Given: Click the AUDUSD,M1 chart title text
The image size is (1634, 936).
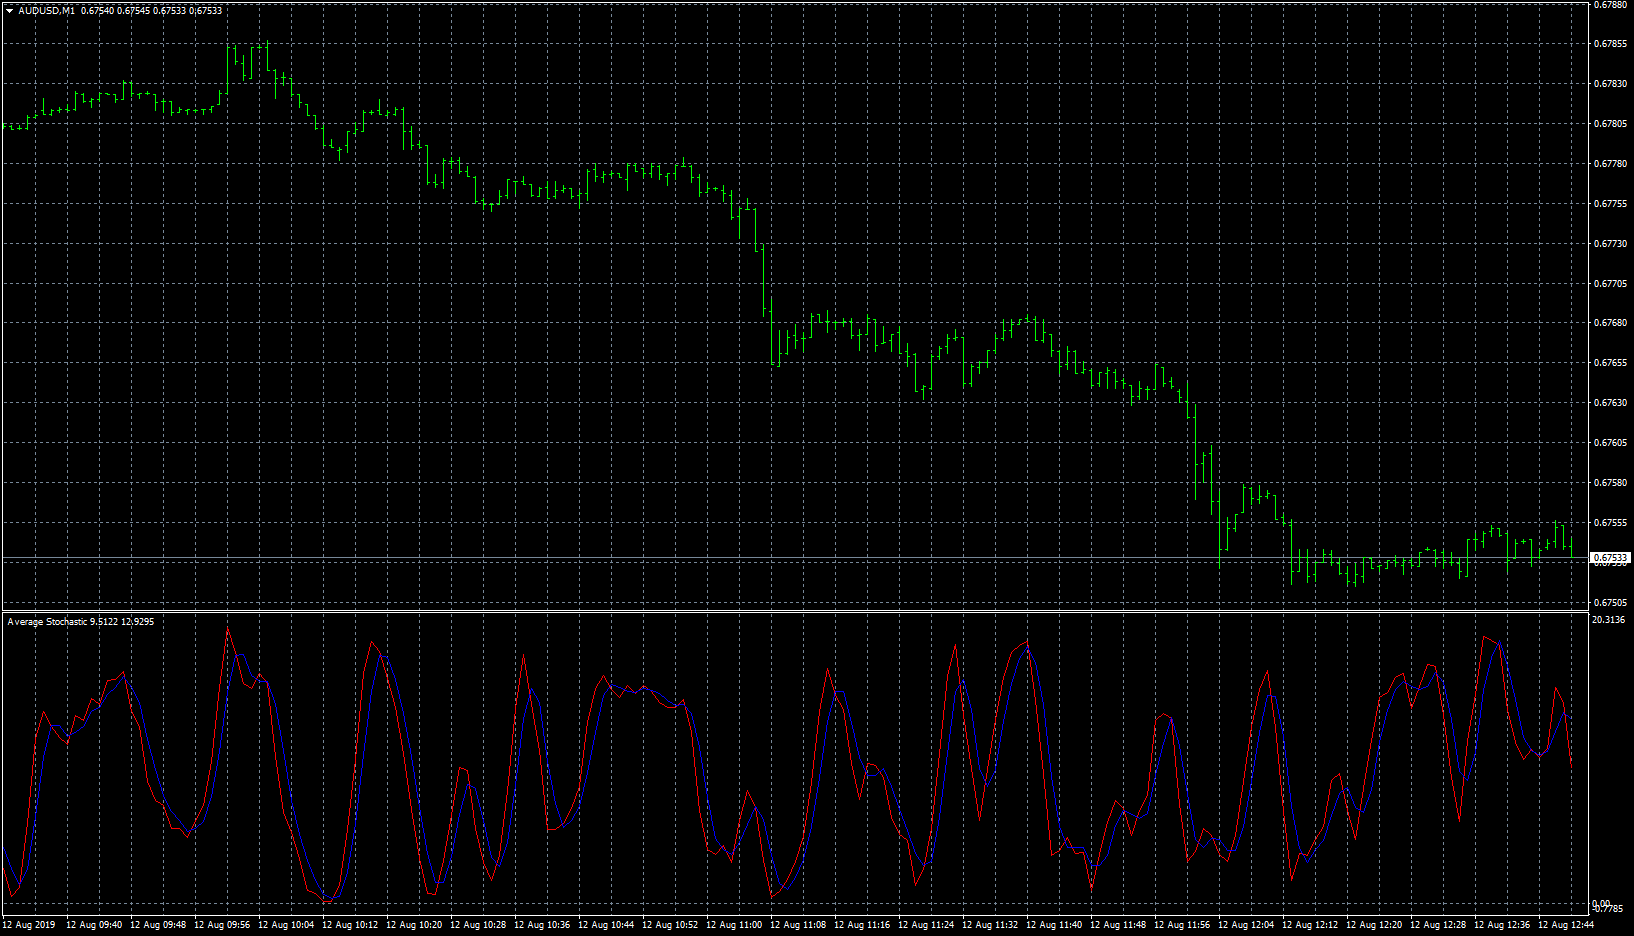Looking at the screenshot, I should pos(46,11).
